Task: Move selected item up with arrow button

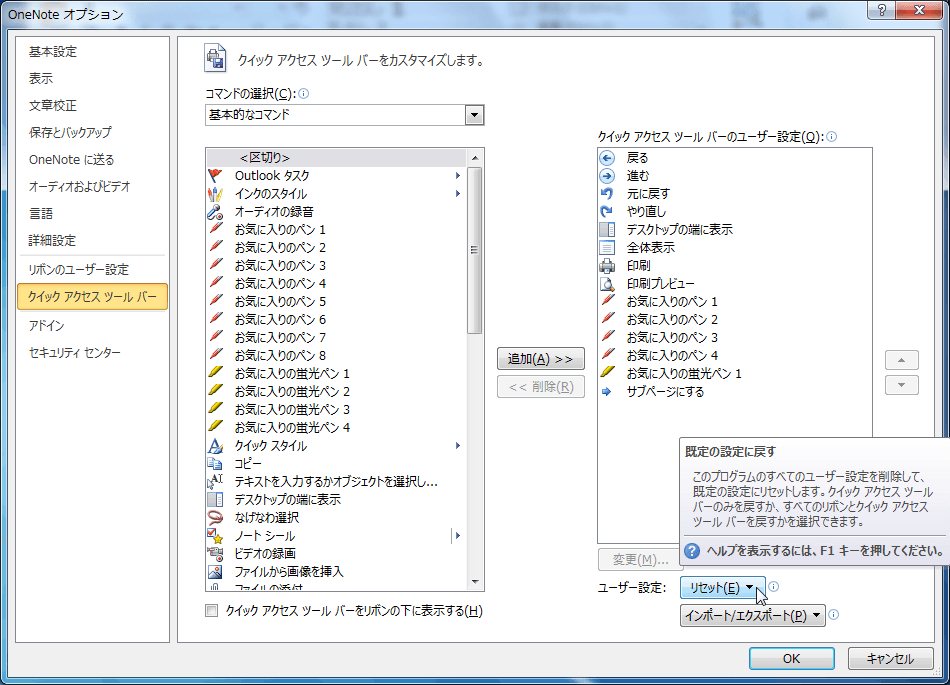Action: [x=902, y=360]
